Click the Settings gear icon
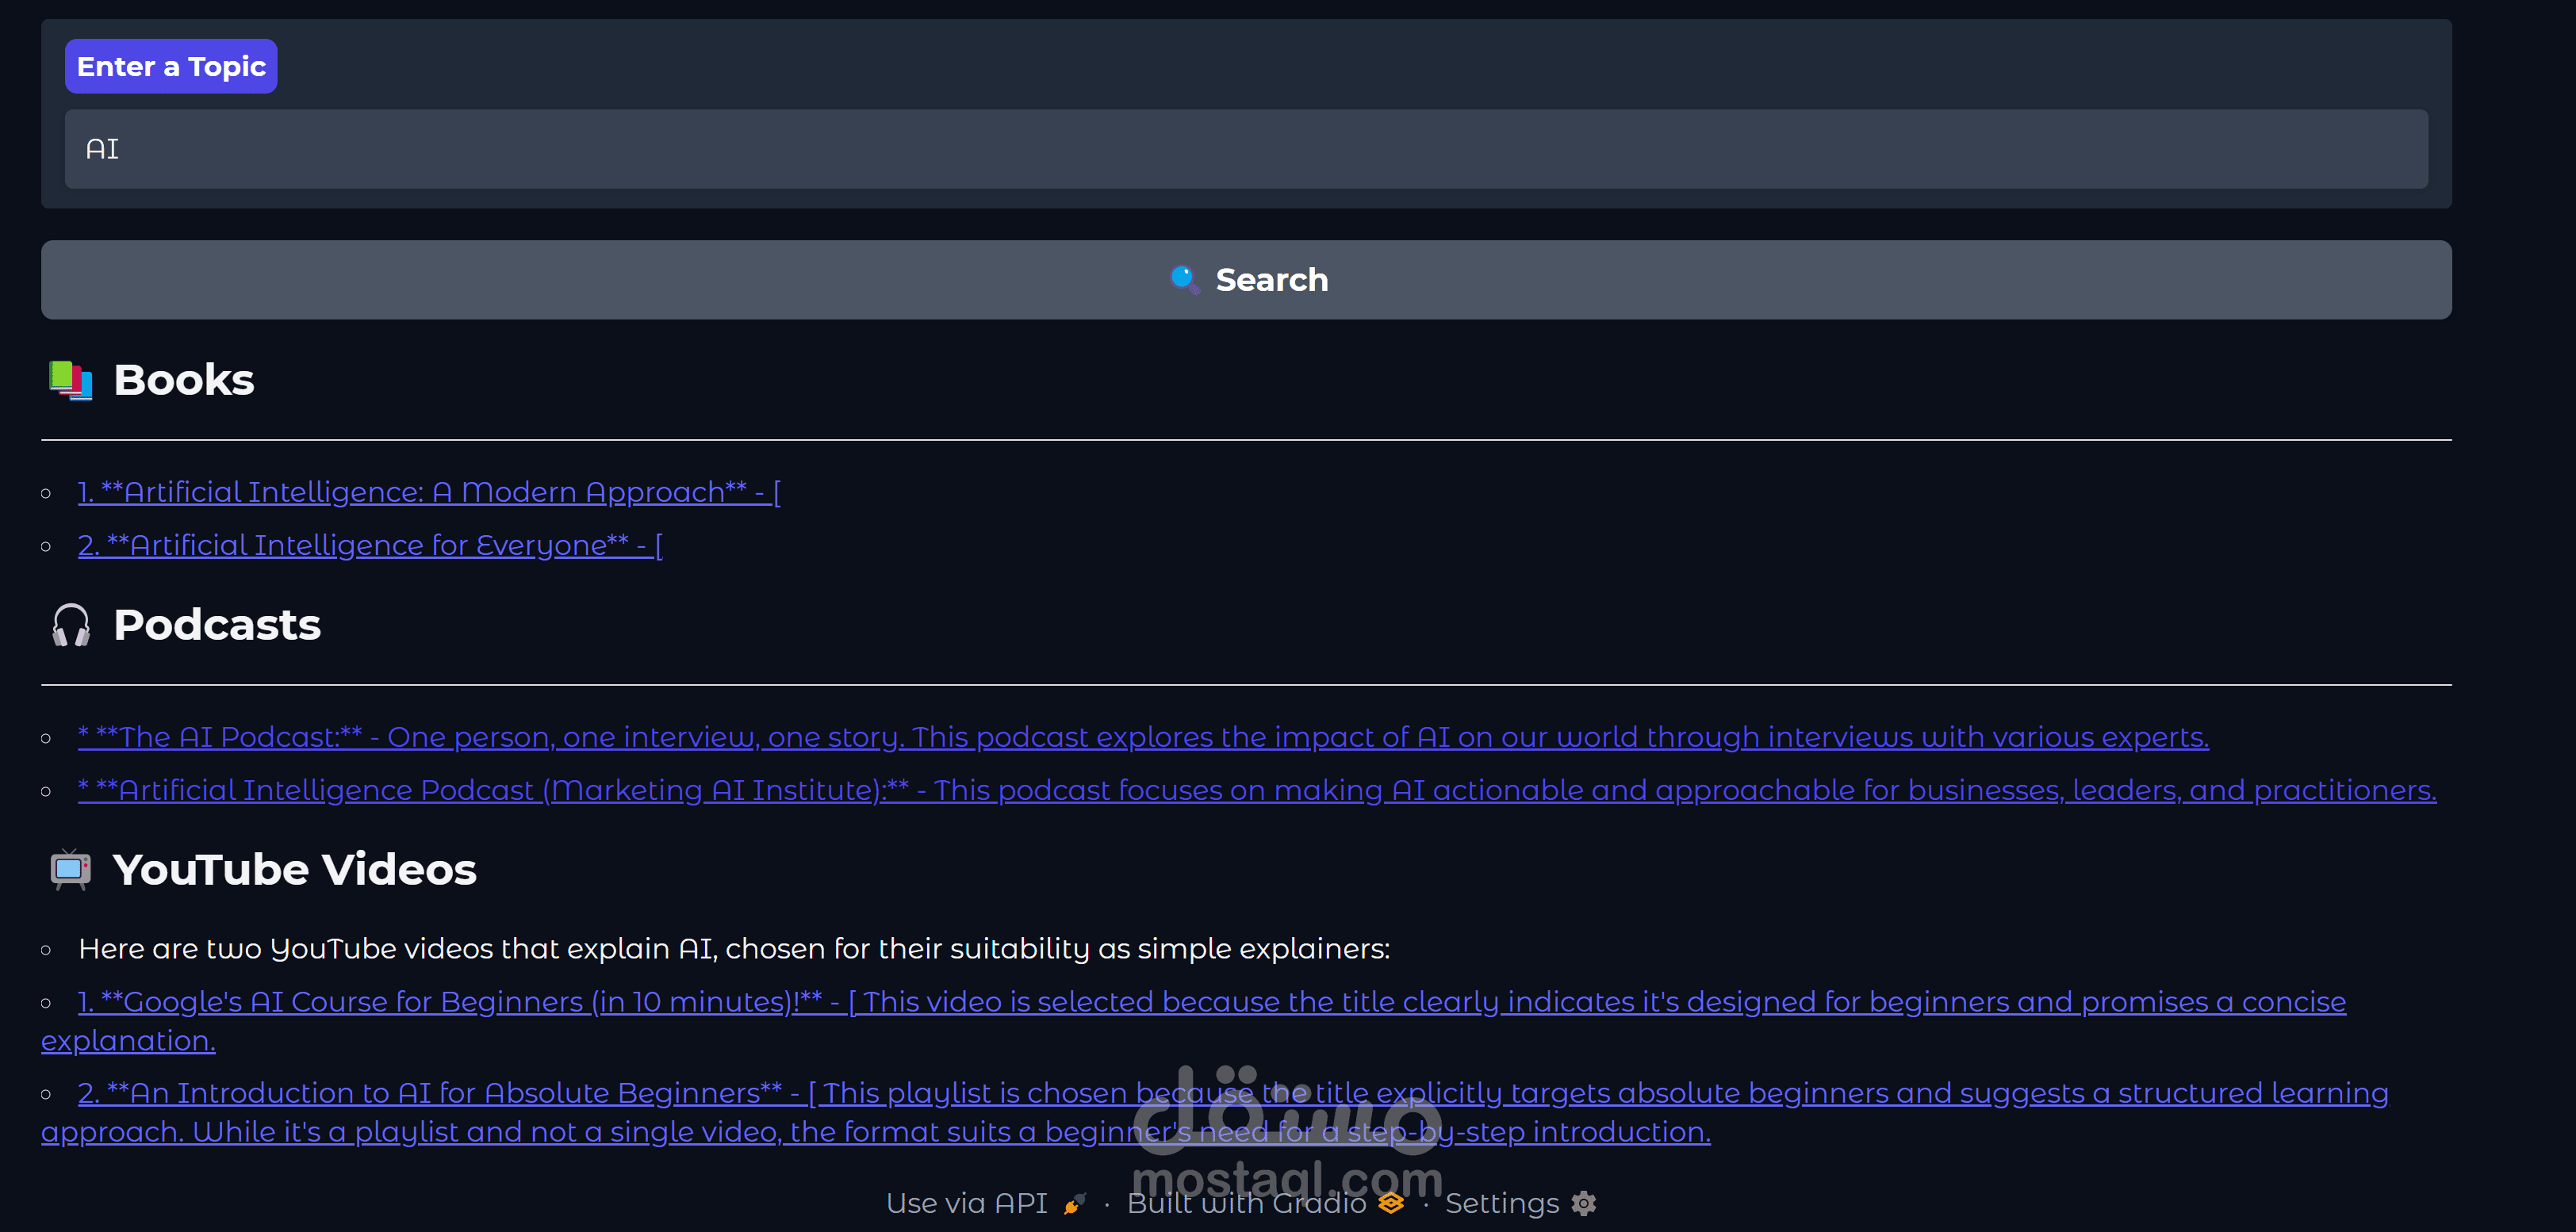Viewport: 2576px width, 1232px height. (1583, 1203)
